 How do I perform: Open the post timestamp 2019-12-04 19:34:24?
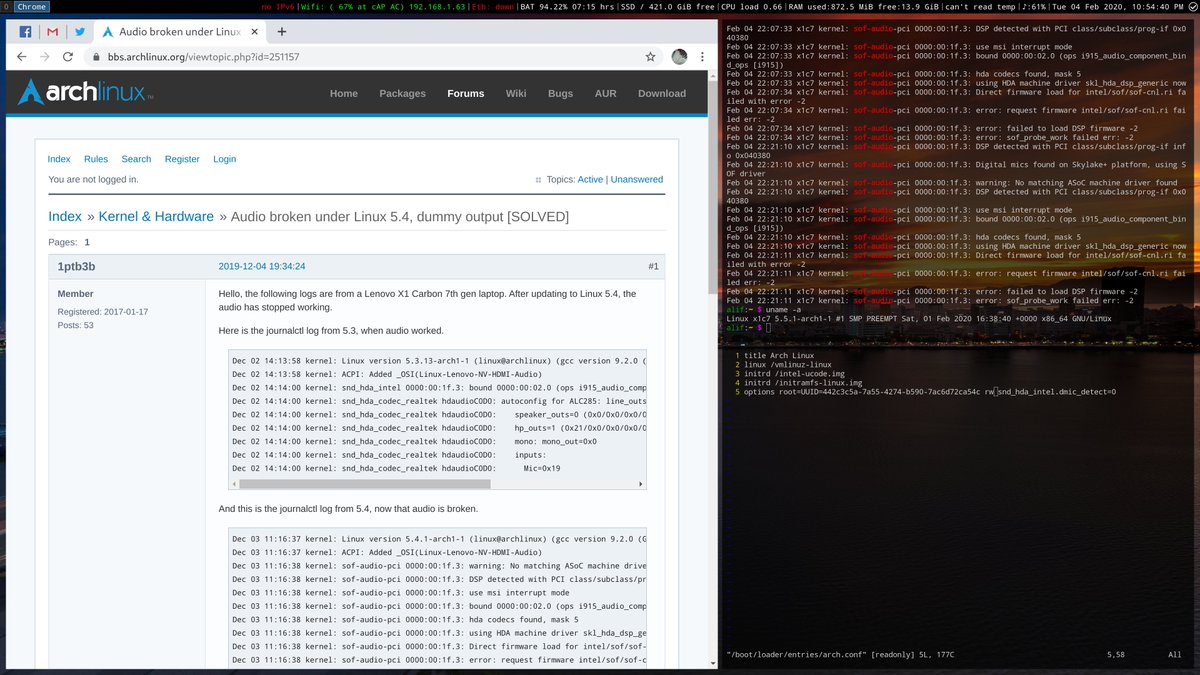coord(262,266)
